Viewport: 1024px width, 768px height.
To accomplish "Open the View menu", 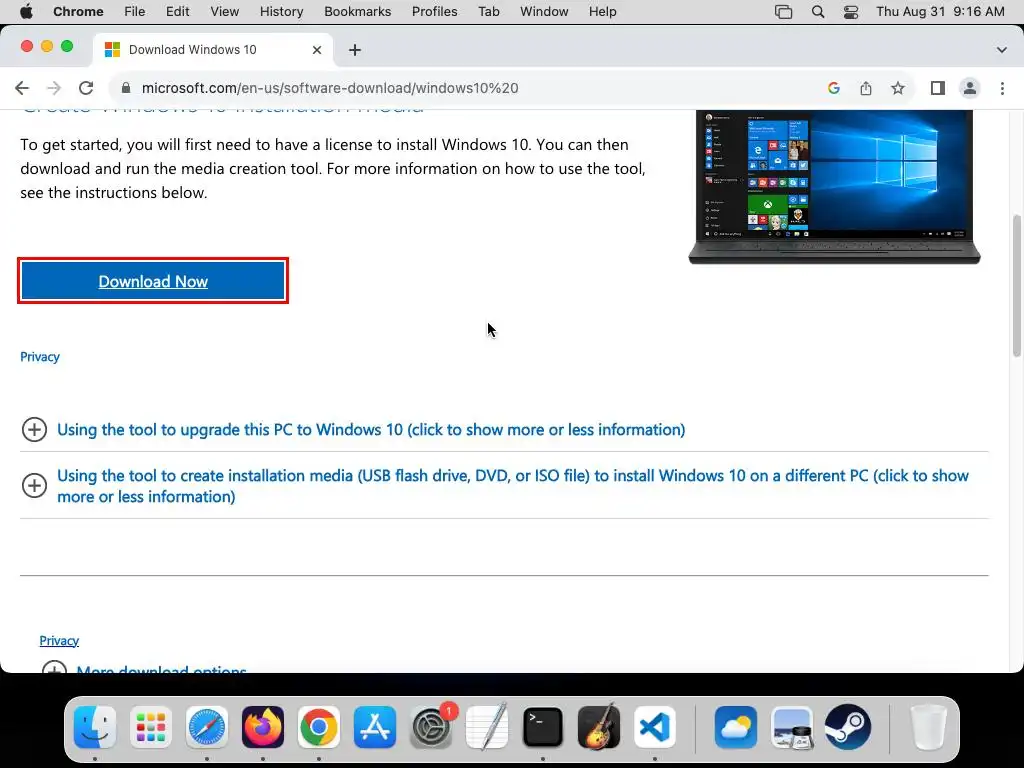I will click(225, 12).
